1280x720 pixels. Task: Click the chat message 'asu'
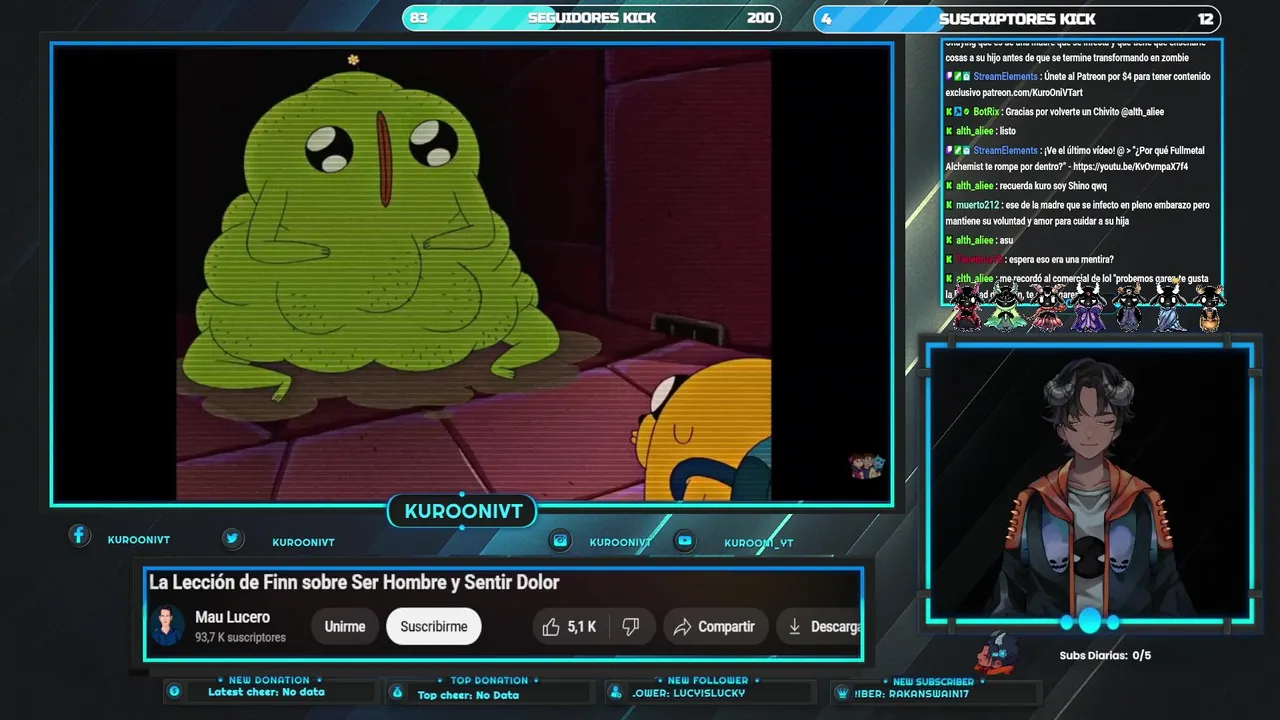(x=1006, y=240)
